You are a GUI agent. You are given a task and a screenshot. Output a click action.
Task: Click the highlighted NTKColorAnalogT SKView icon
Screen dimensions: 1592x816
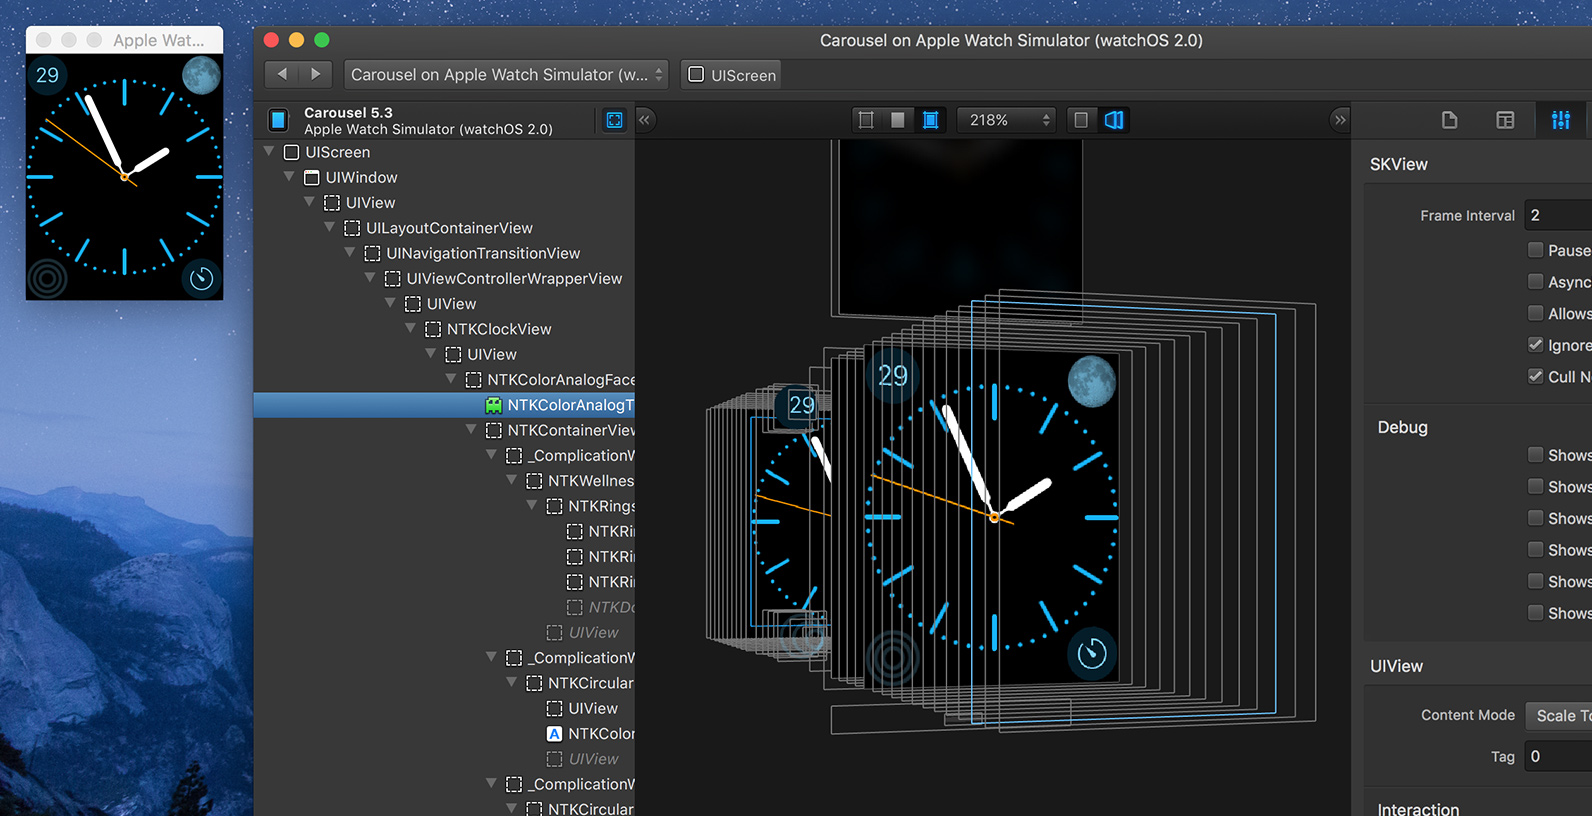tap(493, 405)
